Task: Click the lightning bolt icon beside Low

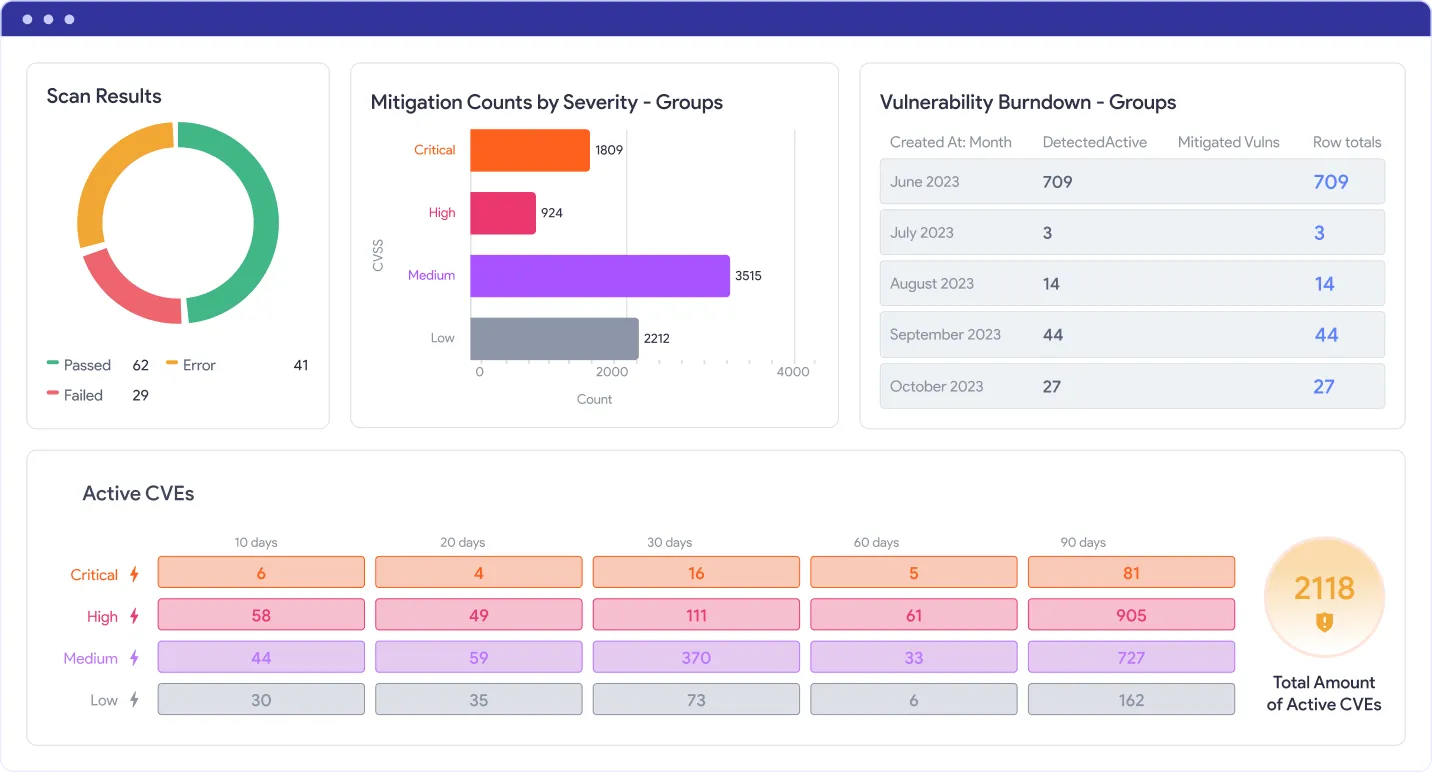Action: [x=135, y=700]
